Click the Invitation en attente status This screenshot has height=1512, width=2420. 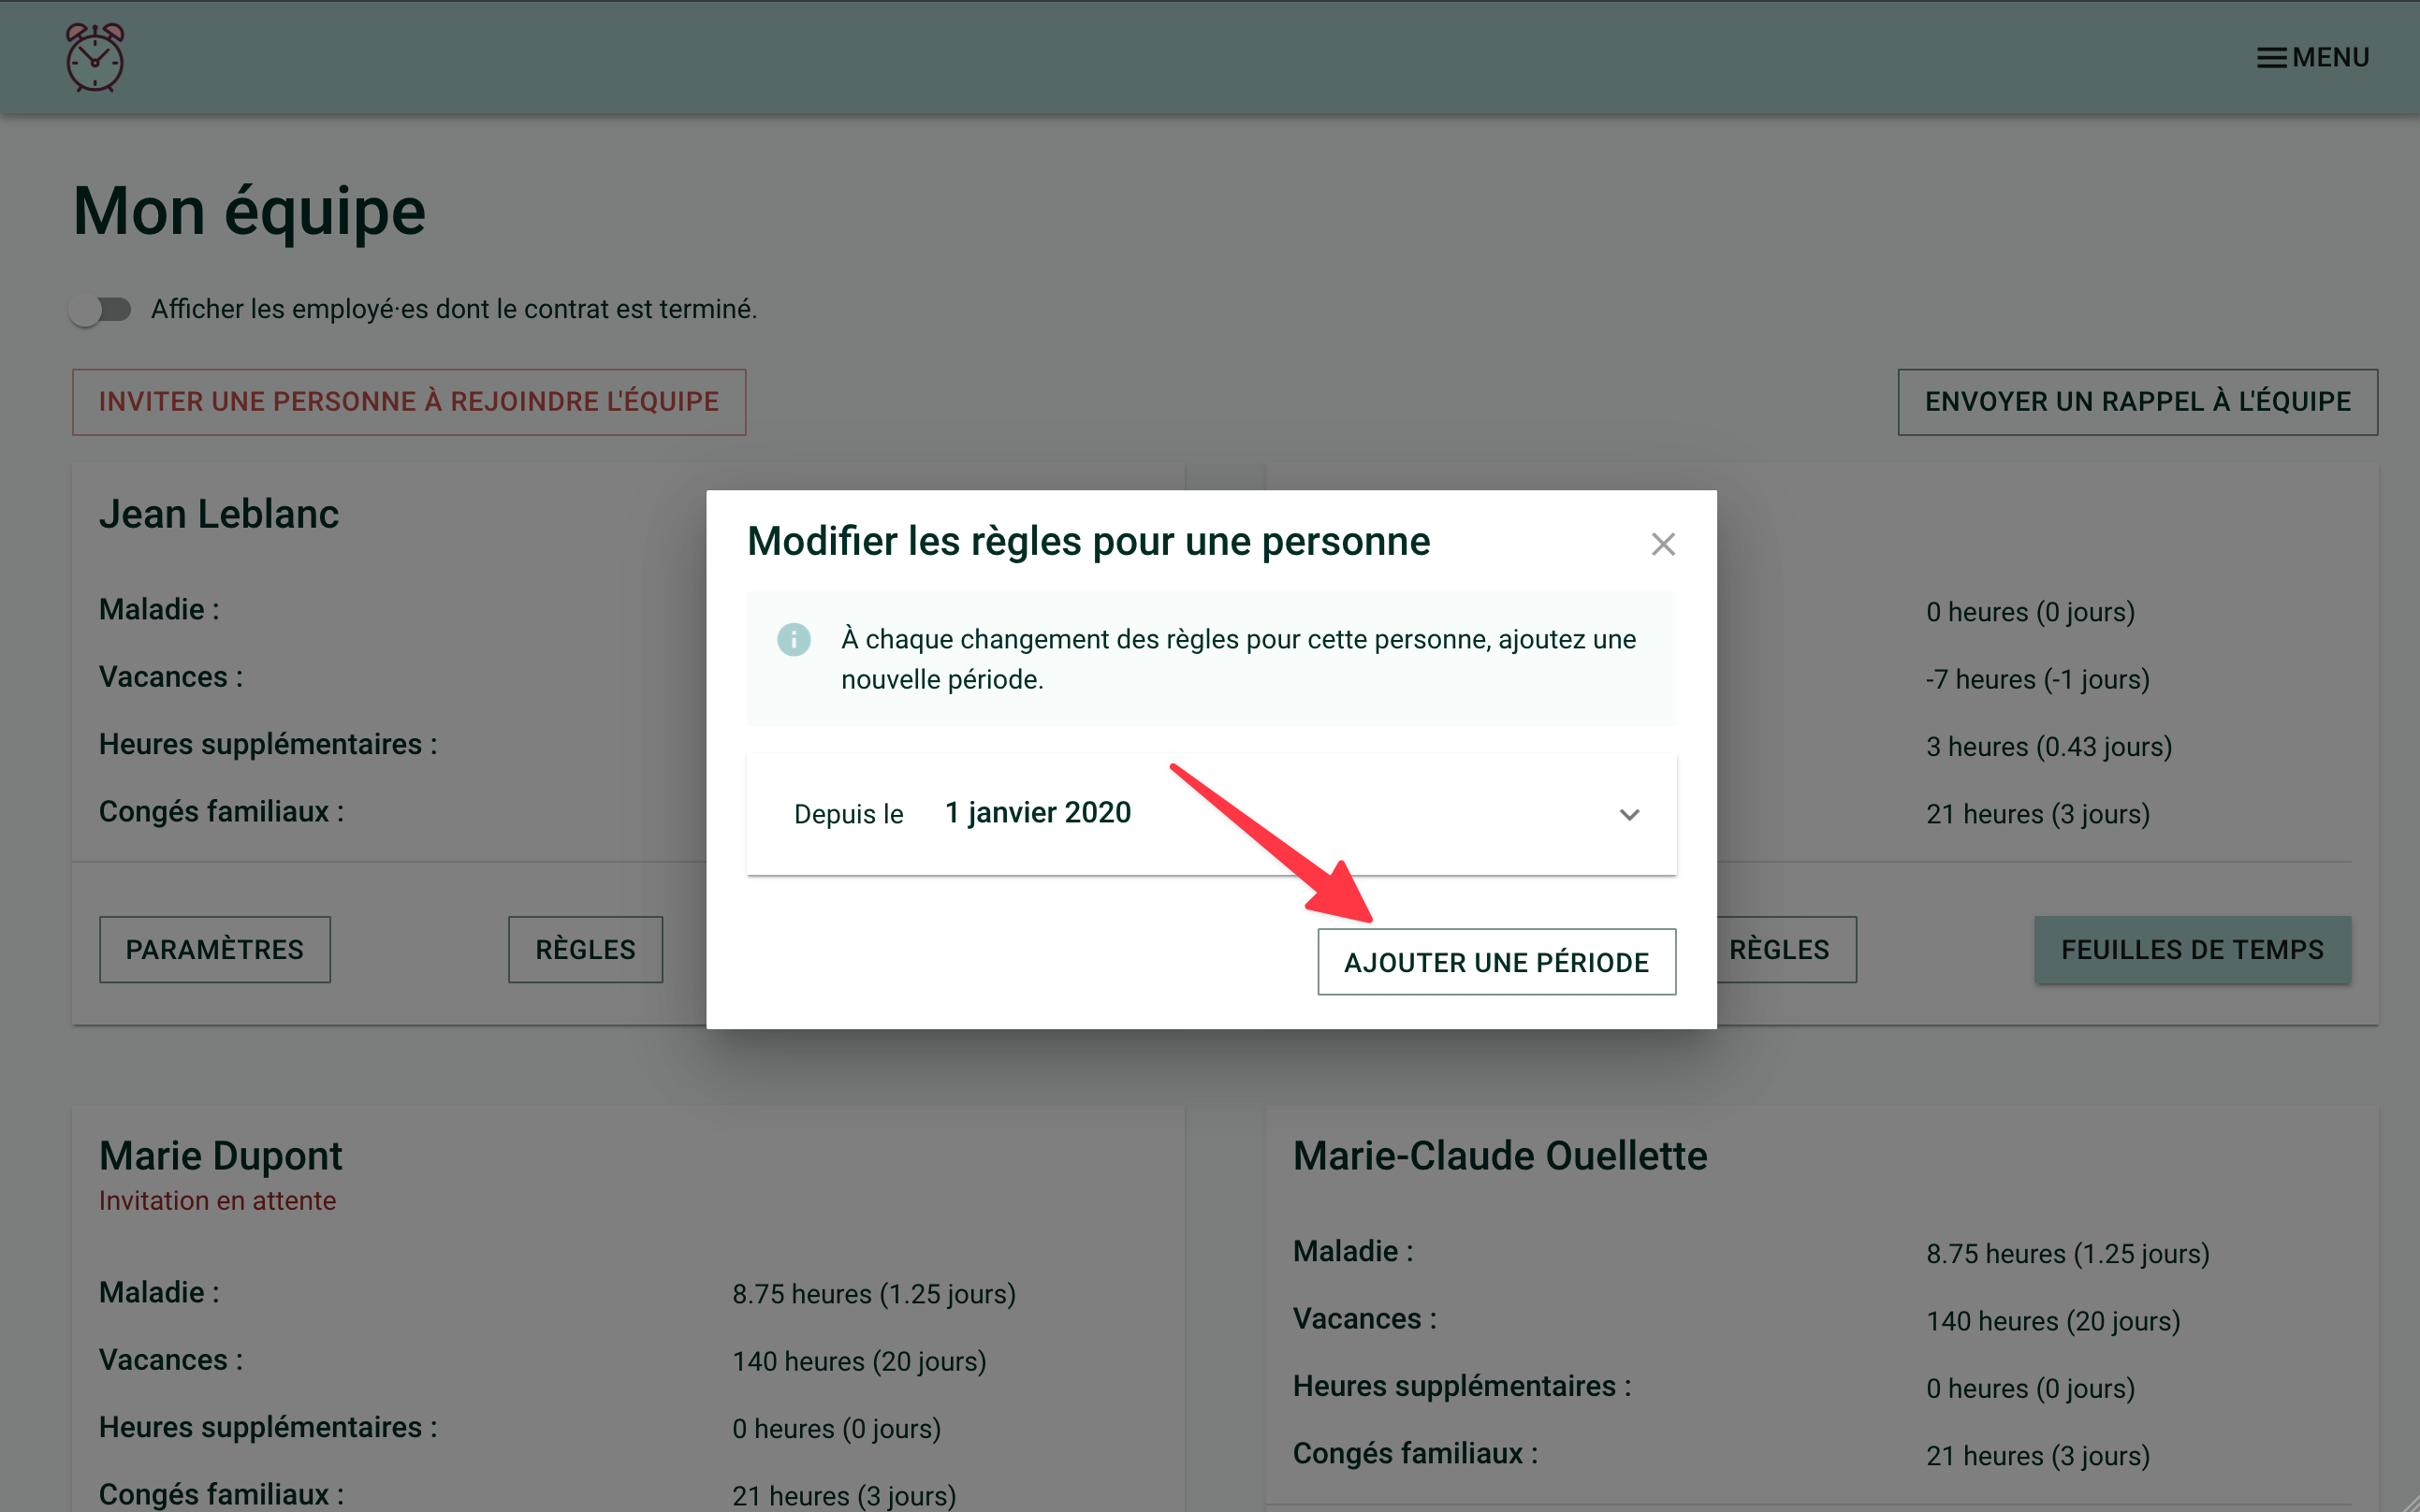217,1201
